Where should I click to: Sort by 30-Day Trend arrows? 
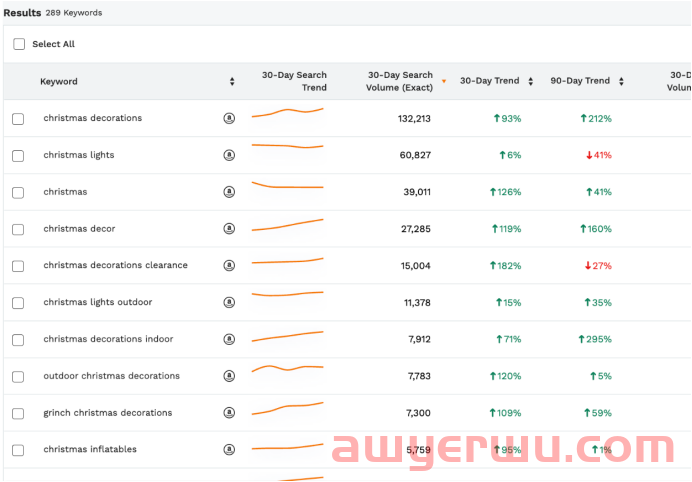pyautogui.click(x=531, y=81)
